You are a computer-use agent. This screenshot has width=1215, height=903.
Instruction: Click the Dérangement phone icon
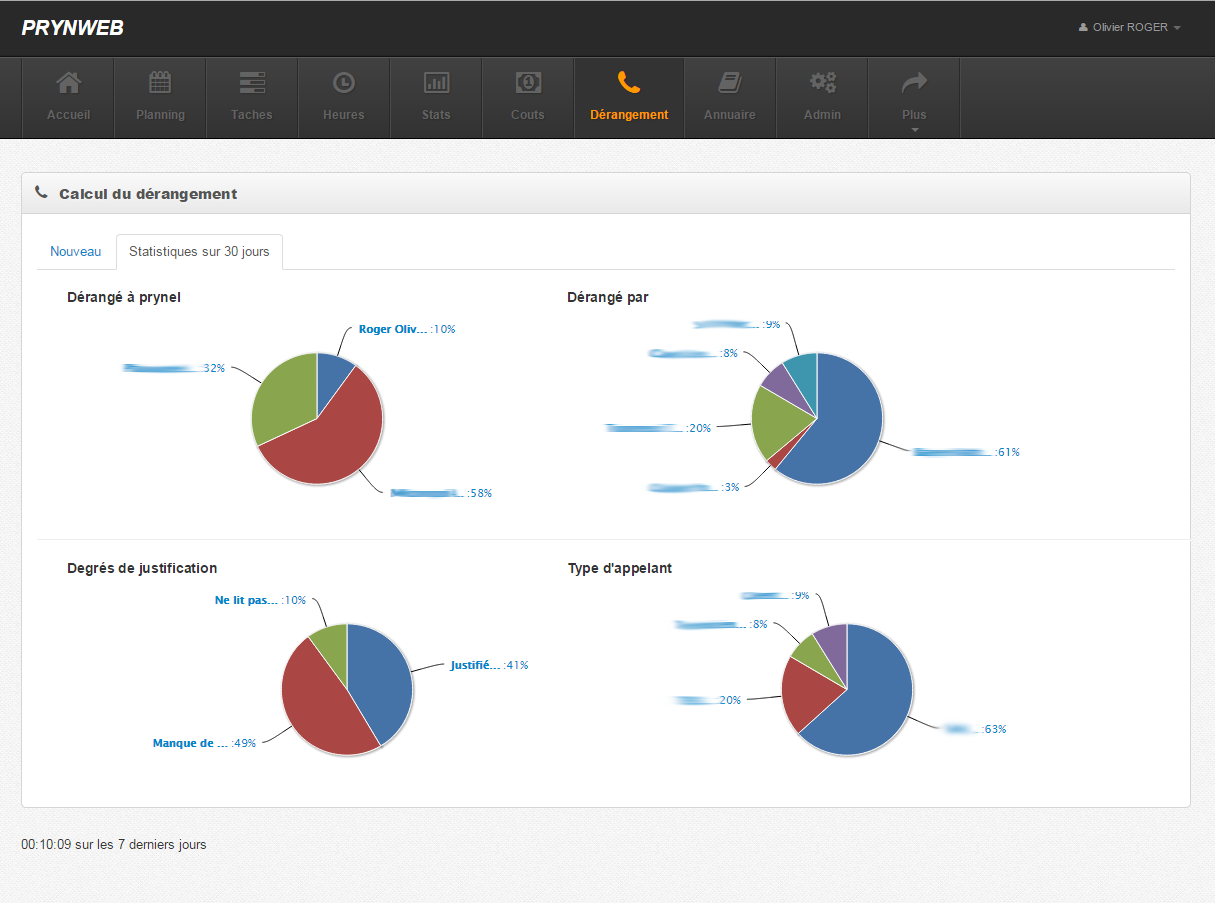click(x=629, y=83)
